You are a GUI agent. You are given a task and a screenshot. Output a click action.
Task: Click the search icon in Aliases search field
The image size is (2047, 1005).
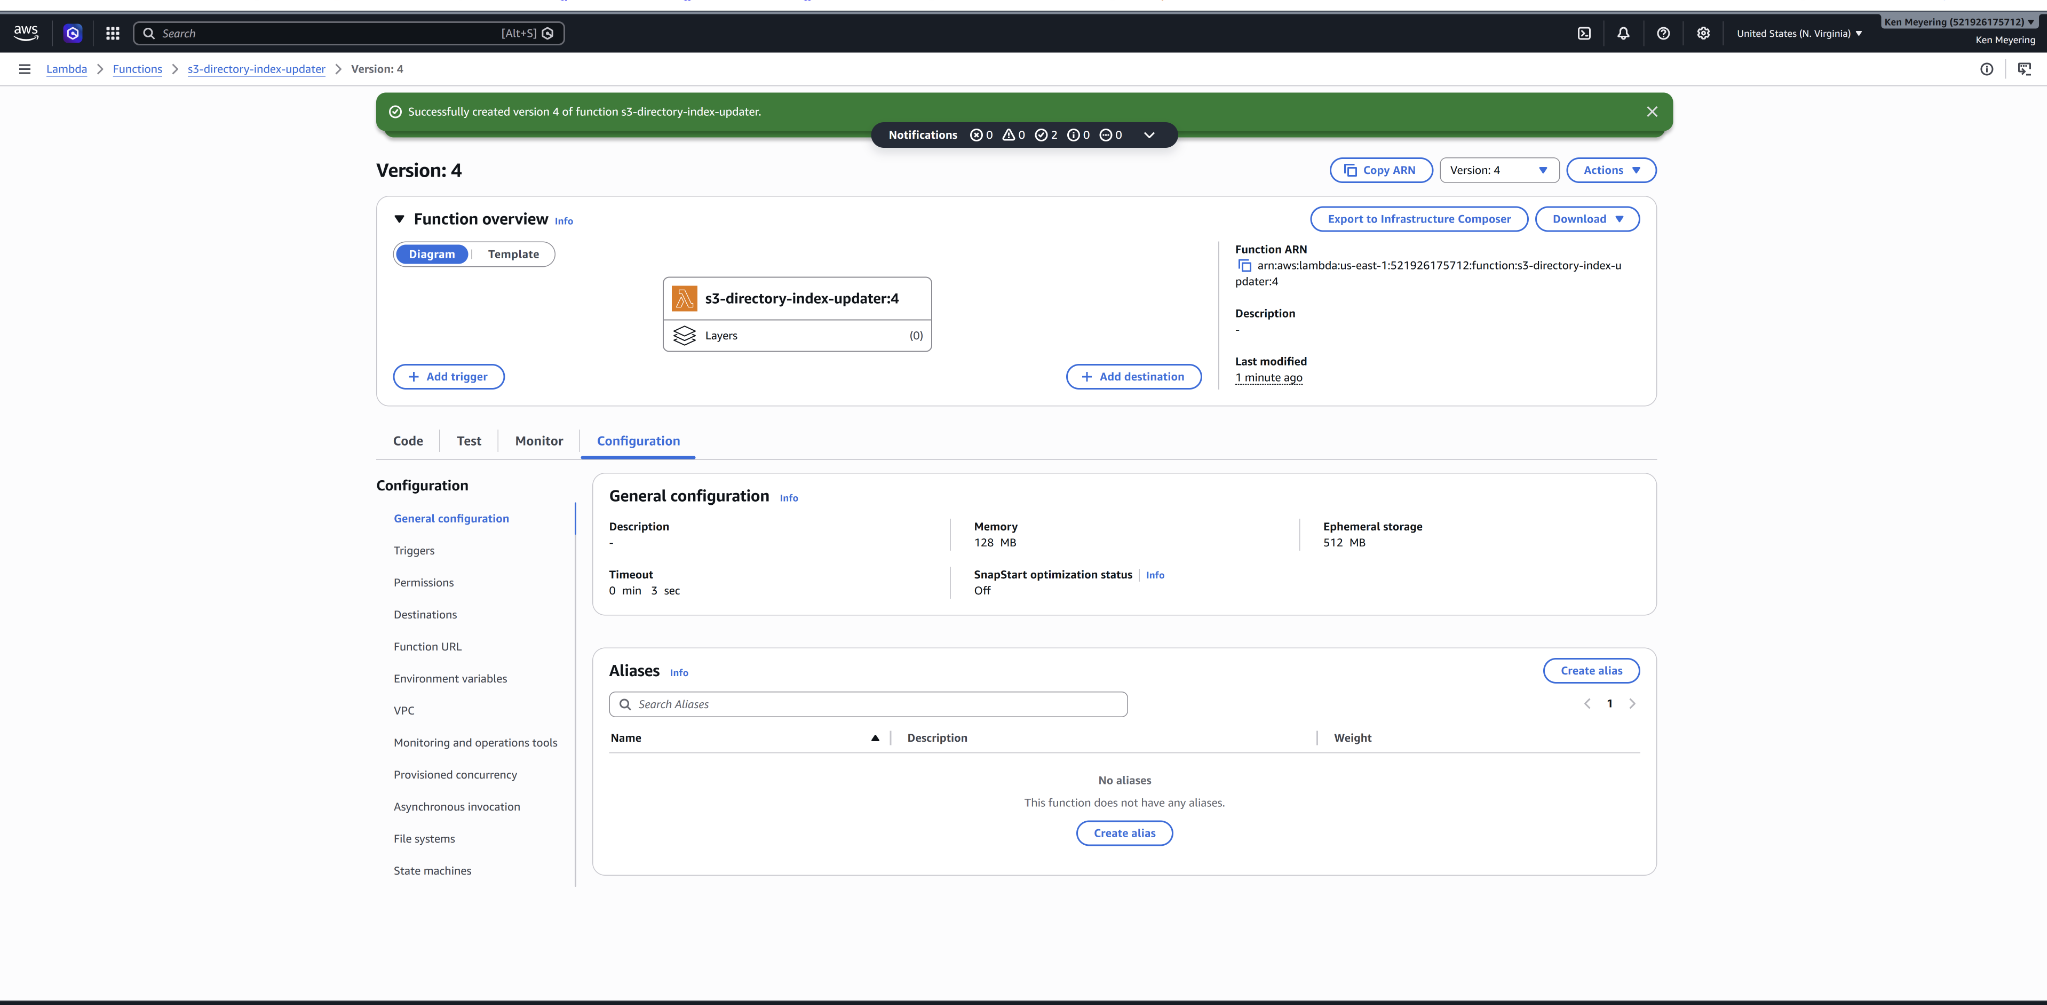(x=625, y=704)
